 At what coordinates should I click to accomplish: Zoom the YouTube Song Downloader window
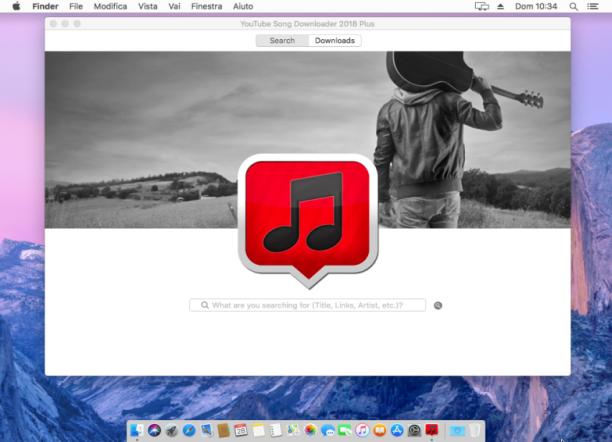pyautogui.click(x=77, y=24)
